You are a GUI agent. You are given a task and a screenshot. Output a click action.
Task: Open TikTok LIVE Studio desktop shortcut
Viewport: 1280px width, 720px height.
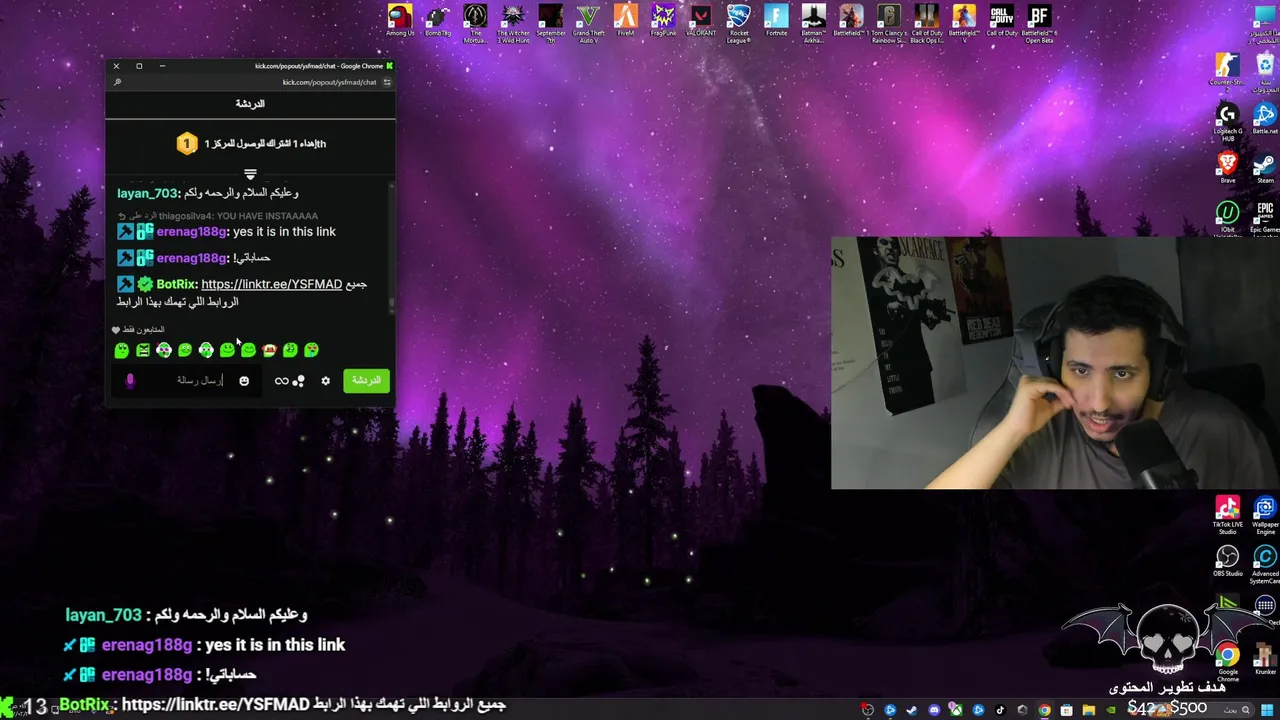coord(1227,515)
